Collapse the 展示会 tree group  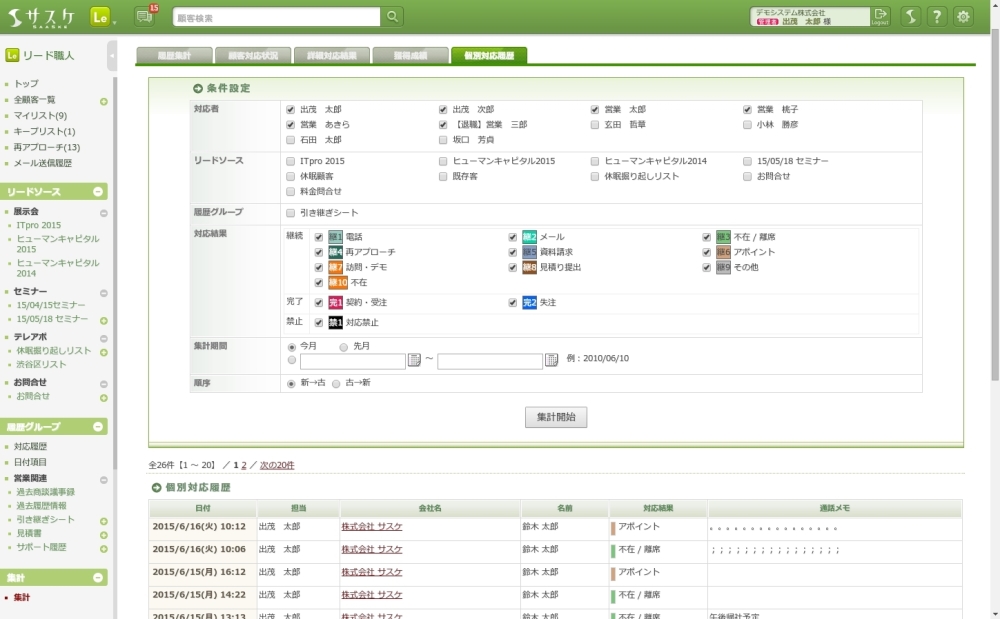(x=104, y=212)
